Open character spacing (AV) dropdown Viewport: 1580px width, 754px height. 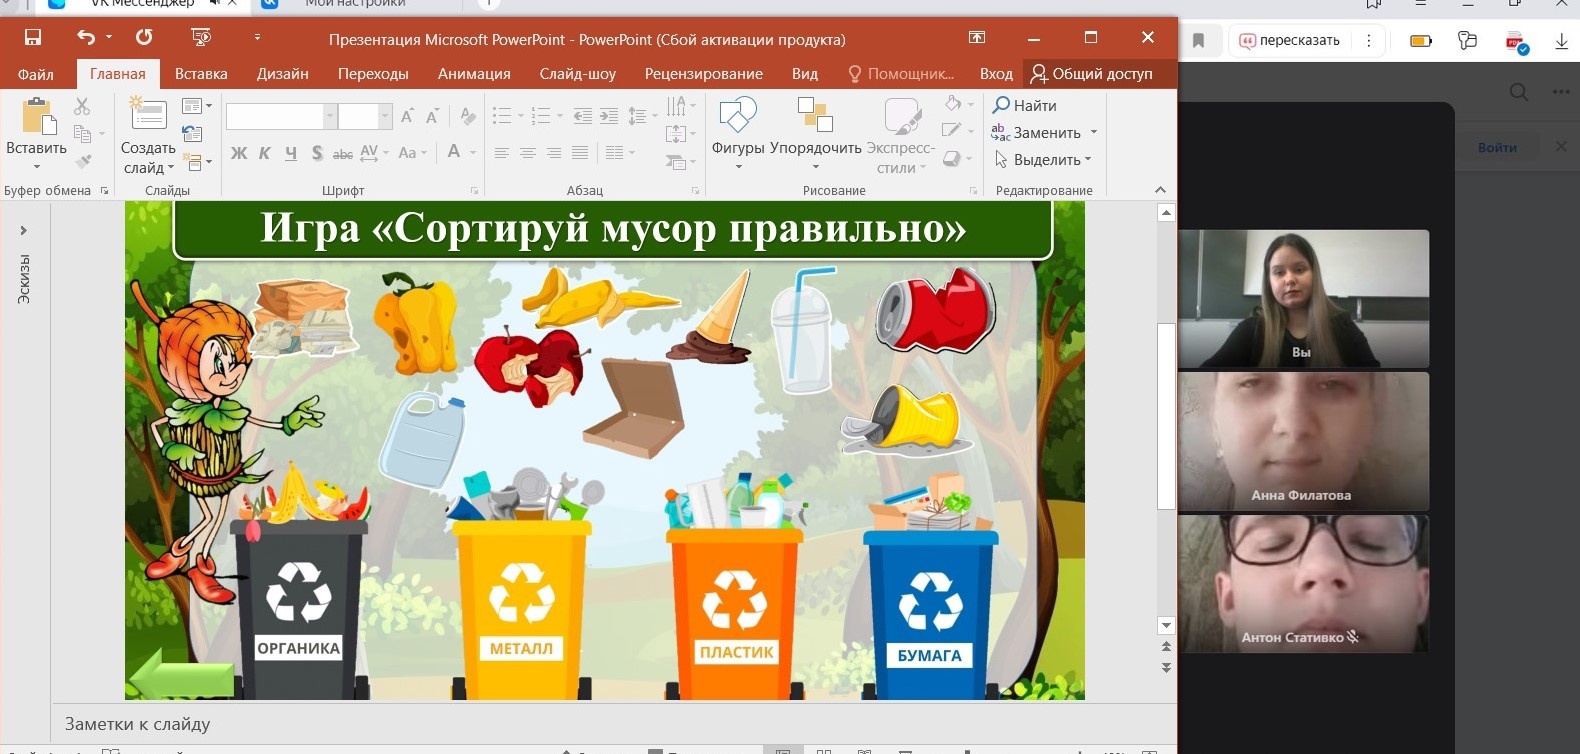[373, 153]
